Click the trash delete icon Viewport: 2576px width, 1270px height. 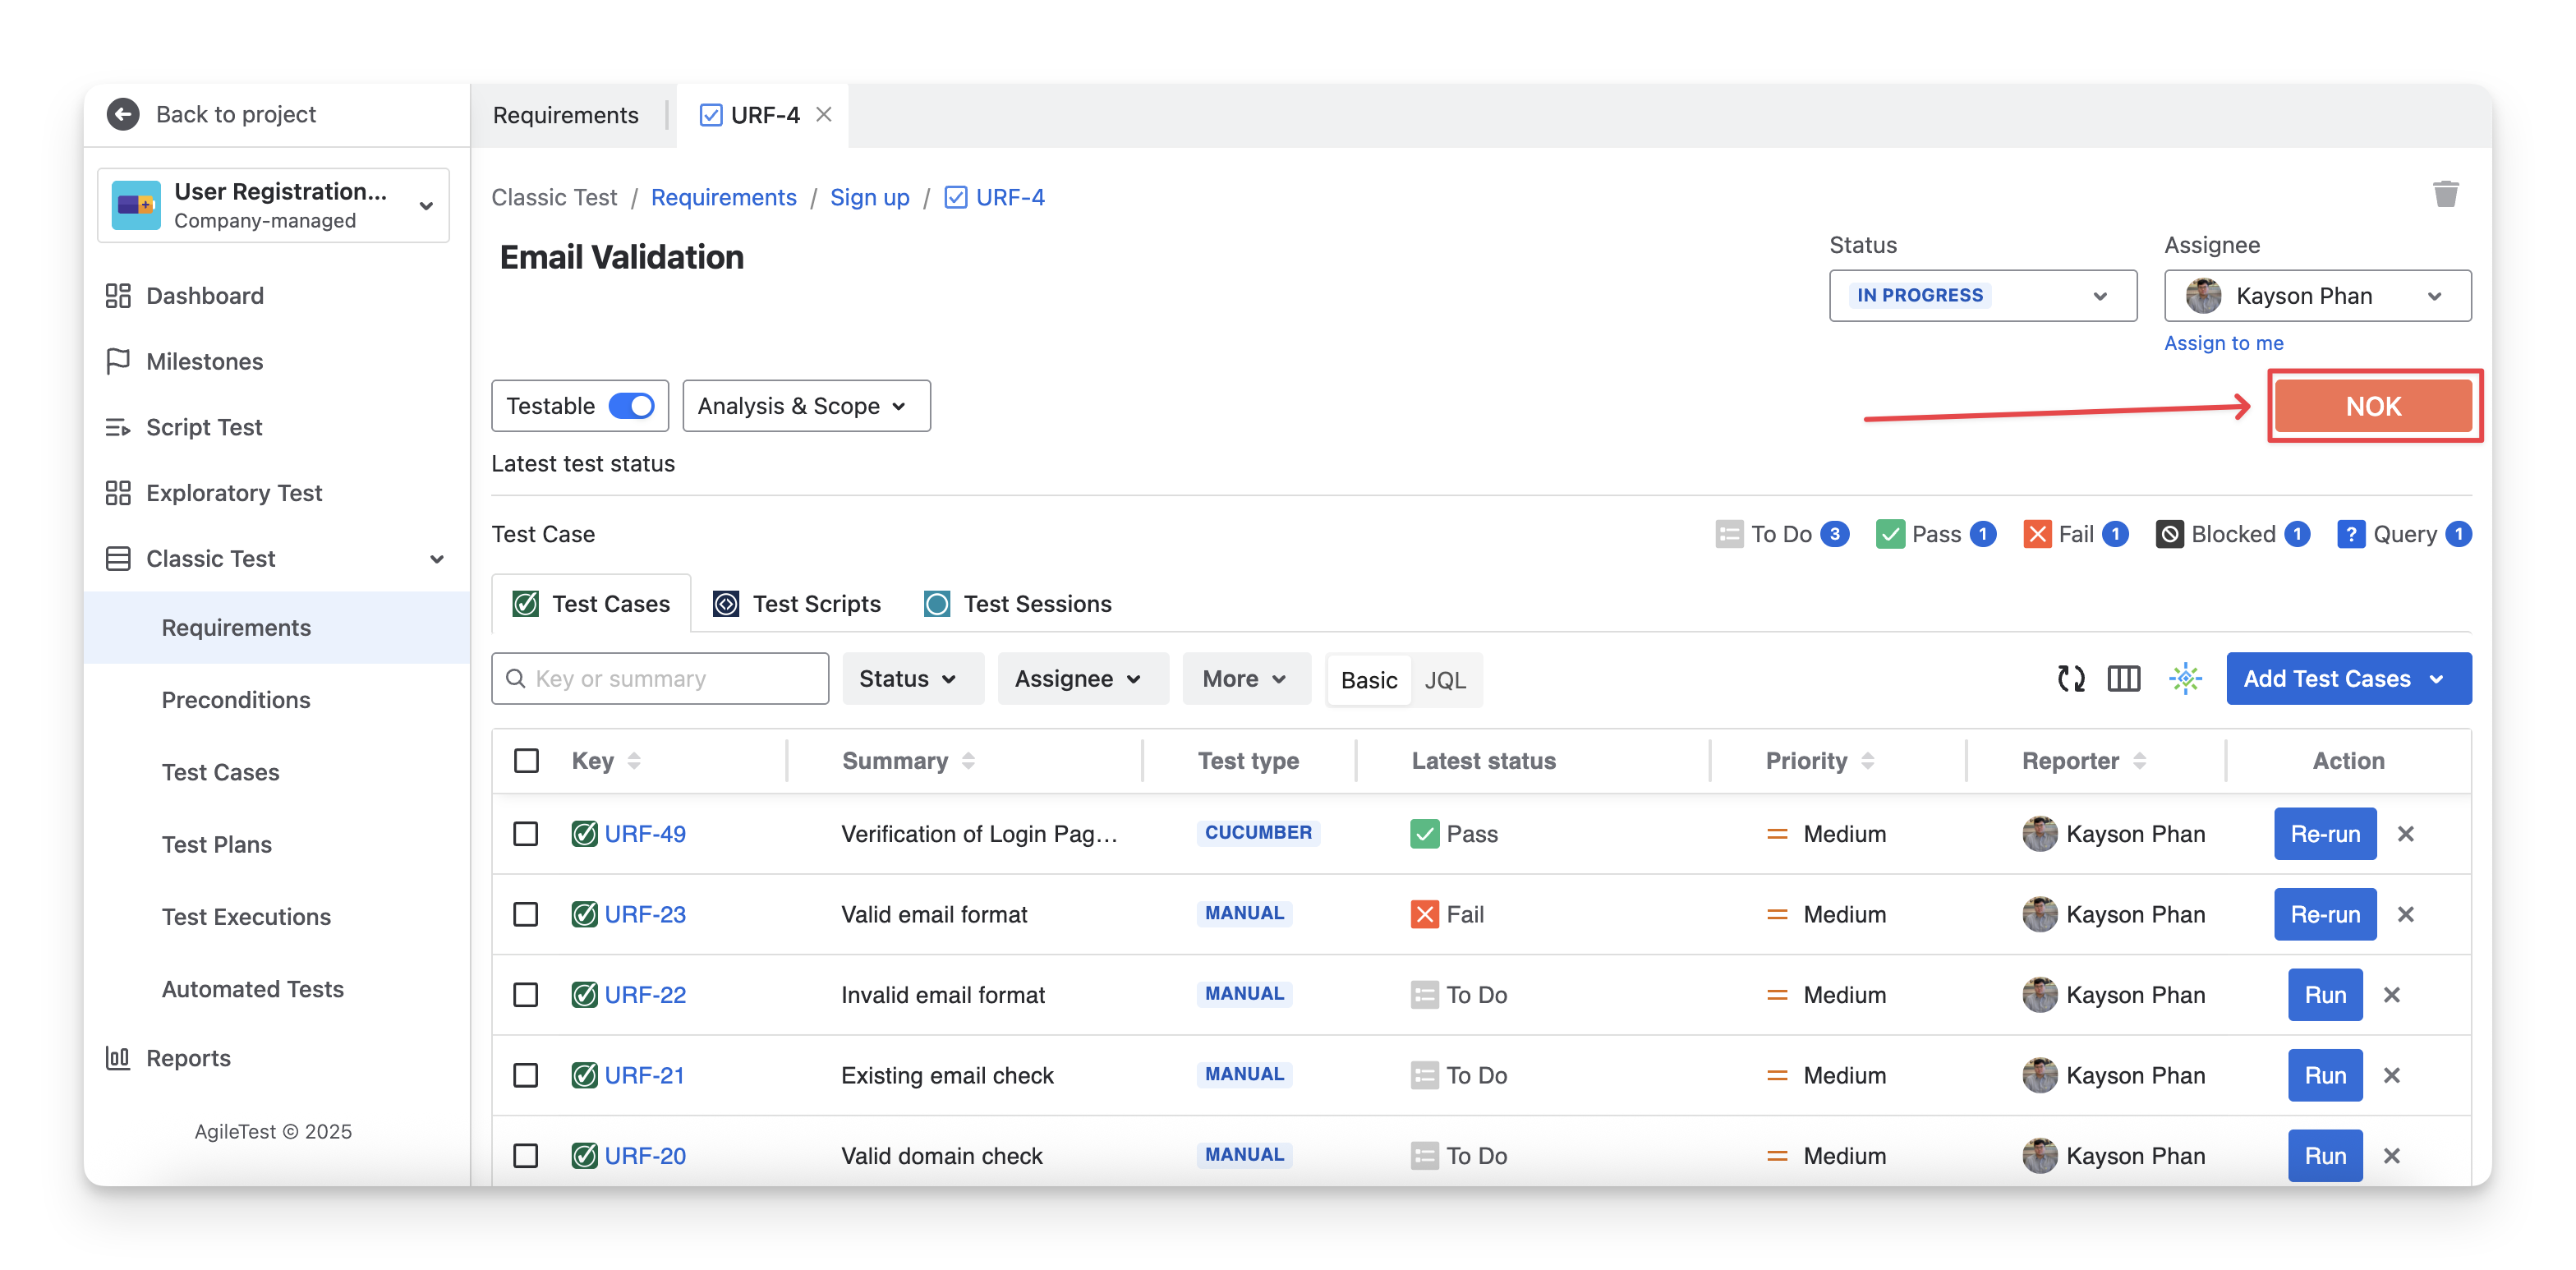coord(2445,194)
